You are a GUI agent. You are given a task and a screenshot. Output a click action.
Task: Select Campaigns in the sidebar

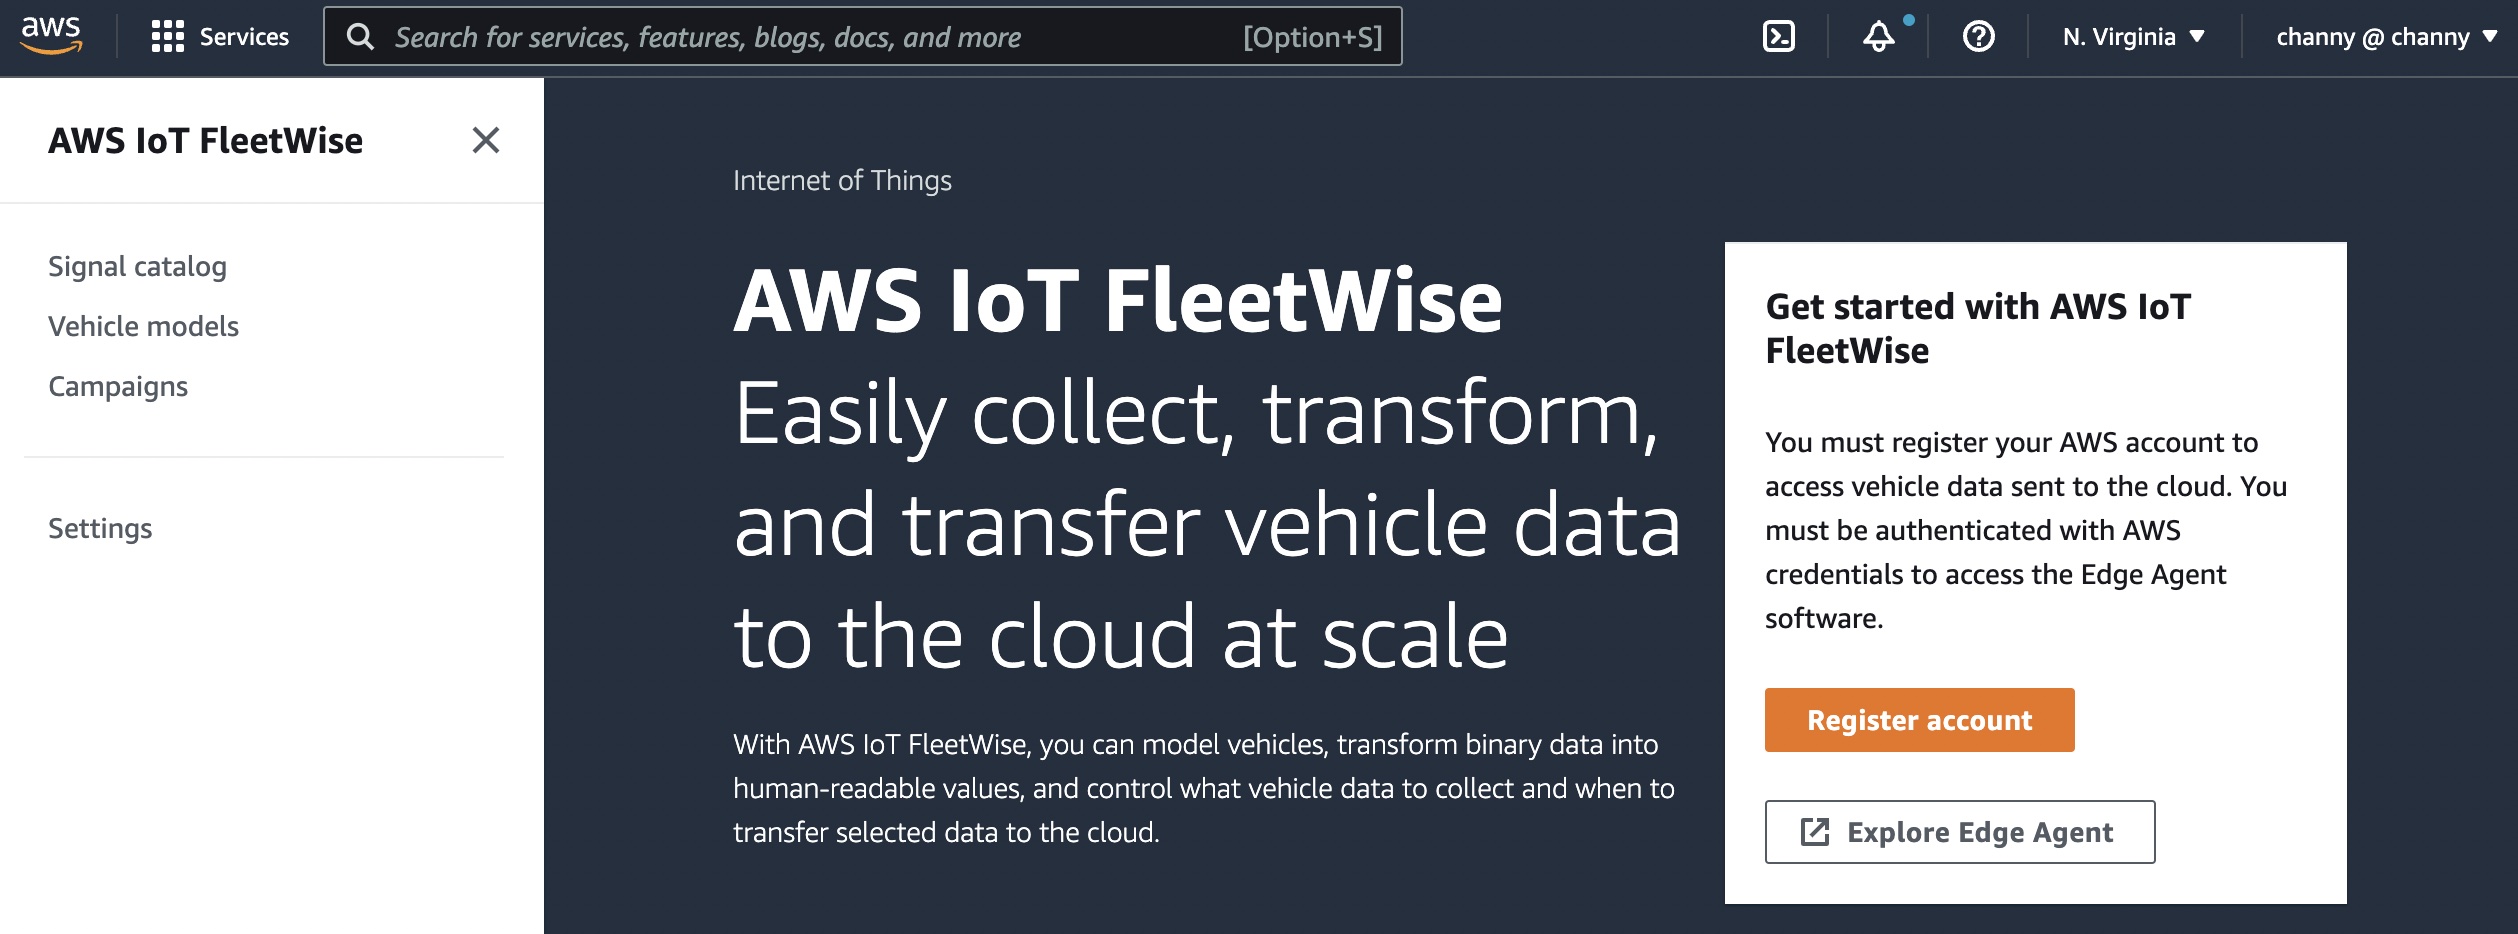118,386
